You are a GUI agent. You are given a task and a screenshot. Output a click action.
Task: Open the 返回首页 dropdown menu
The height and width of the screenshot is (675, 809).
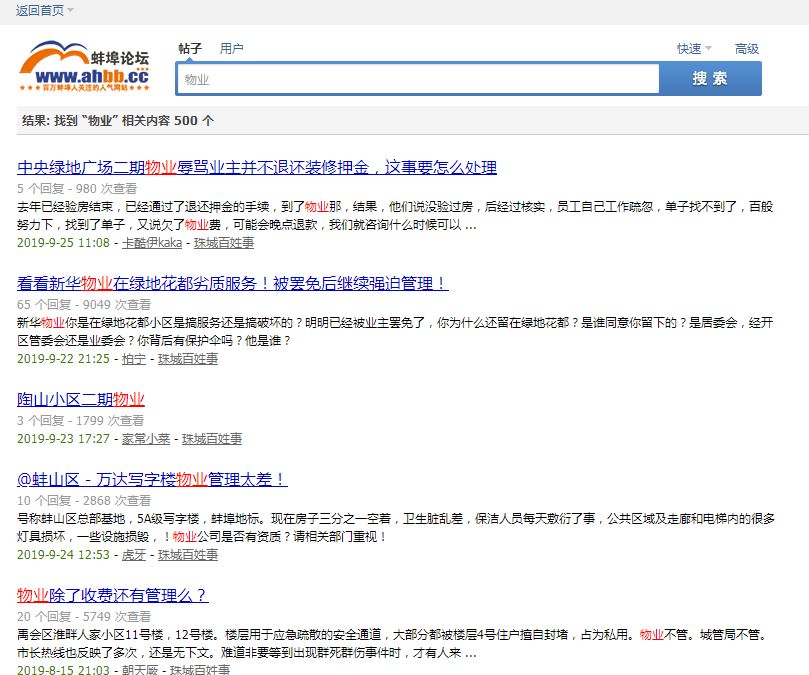coord(44,10)
